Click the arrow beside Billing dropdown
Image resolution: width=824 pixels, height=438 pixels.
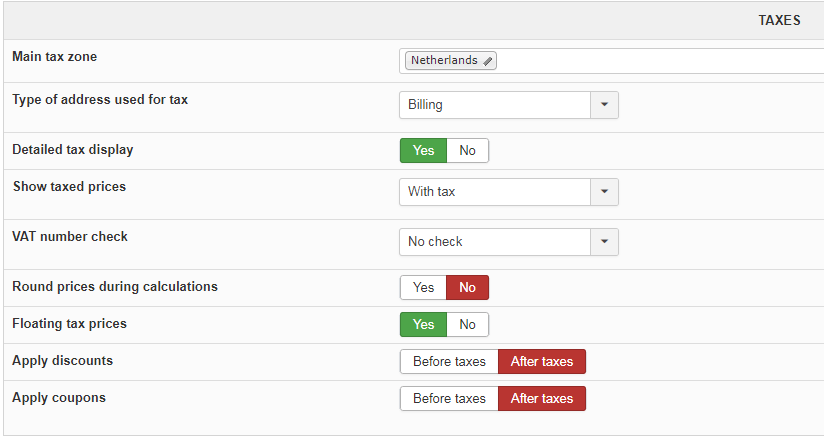[604, 105]
